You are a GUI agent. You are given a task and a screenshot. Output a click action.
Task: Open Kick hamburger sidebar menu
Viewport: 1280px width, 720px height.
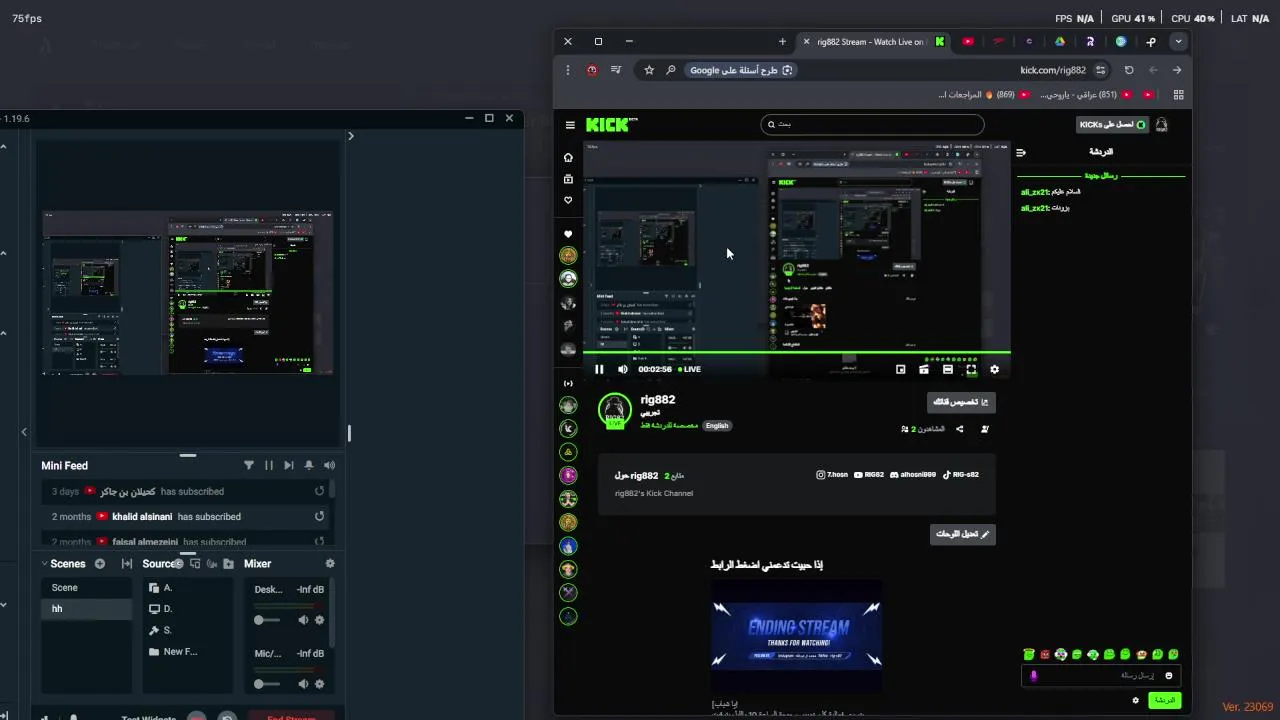coord(570,125)
